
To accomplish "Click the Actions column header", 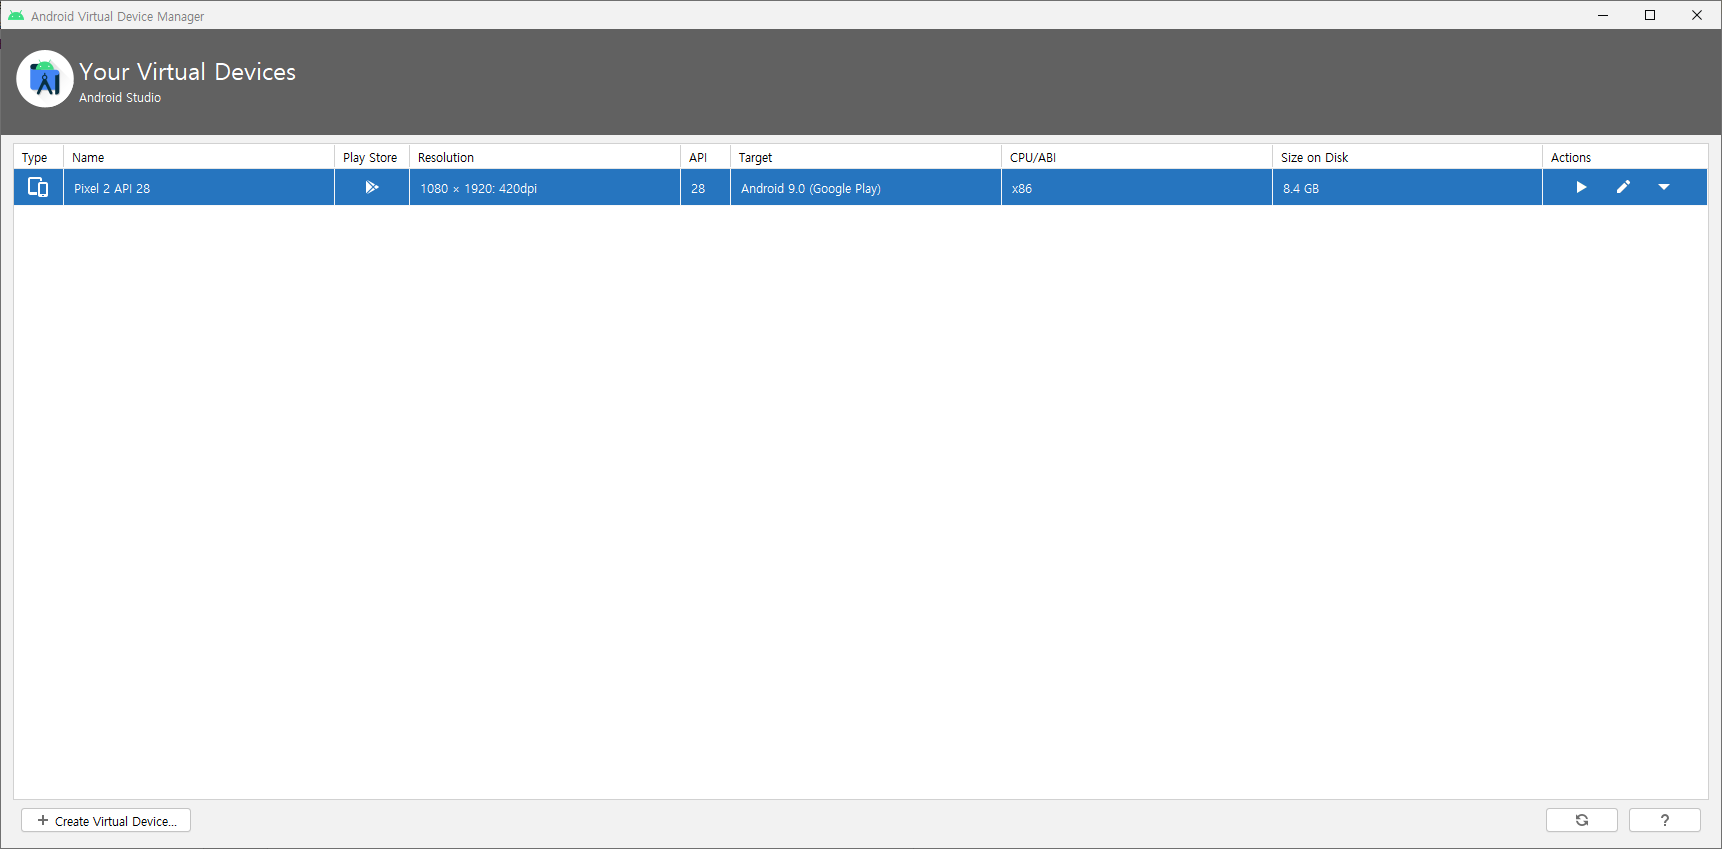I will point(1625,157).
